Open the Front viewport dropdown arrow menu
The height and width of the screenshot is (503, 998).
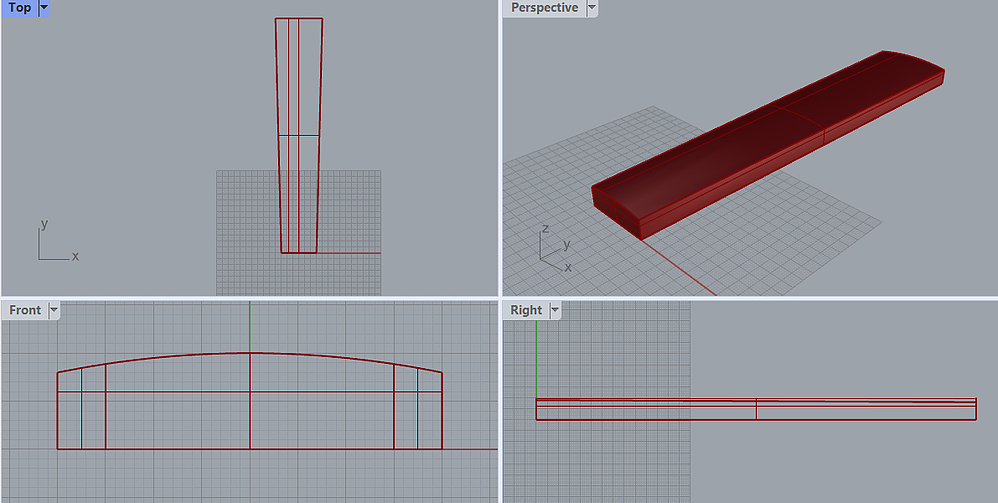(54, 310)
